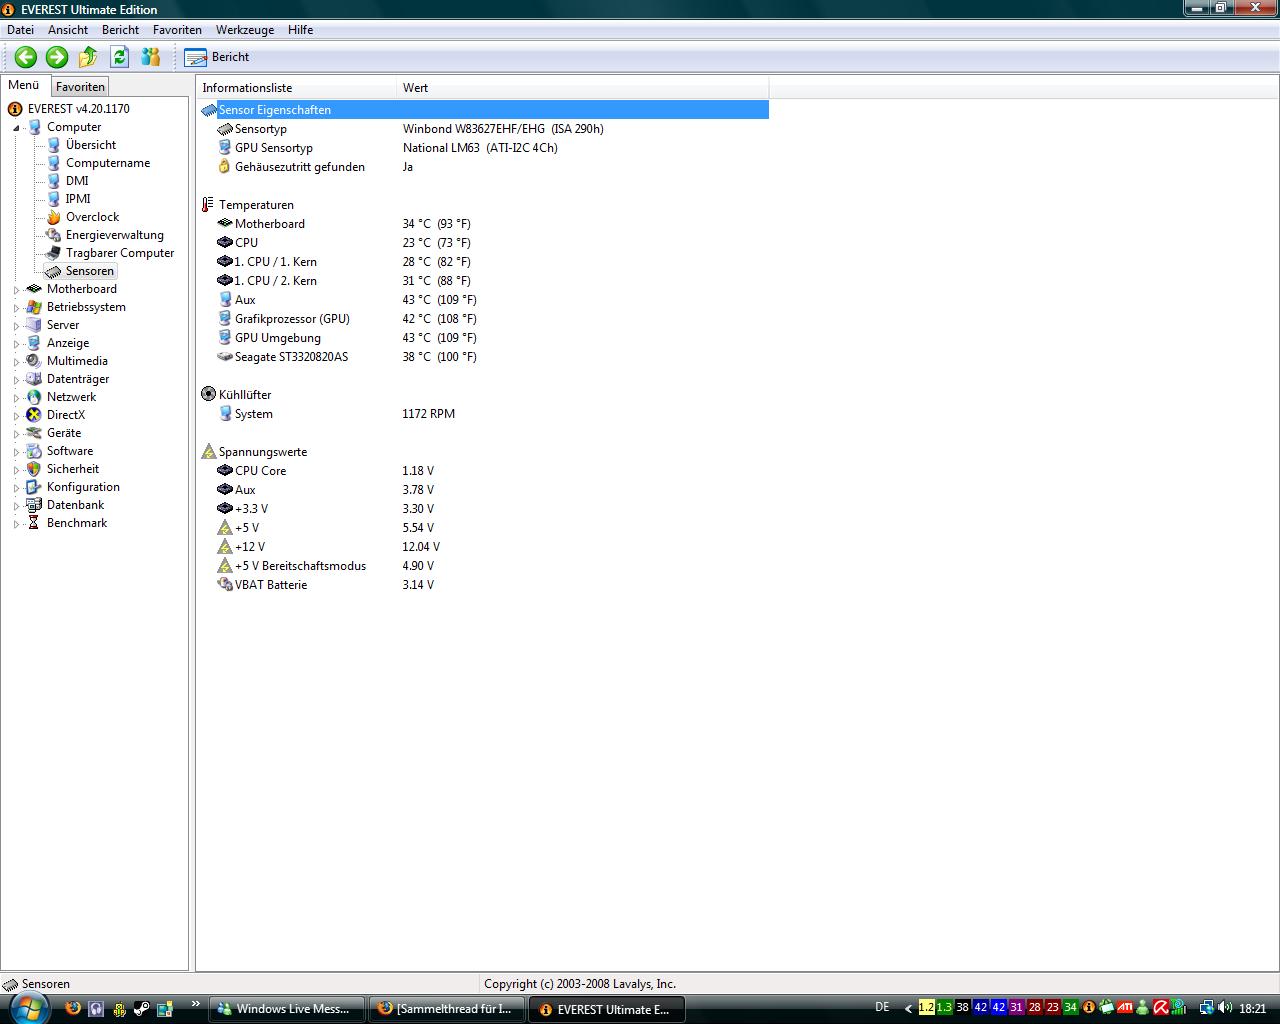Expand the Betriebssystem tree node
The image size is (1280, 1024).
tap(16, 308)
